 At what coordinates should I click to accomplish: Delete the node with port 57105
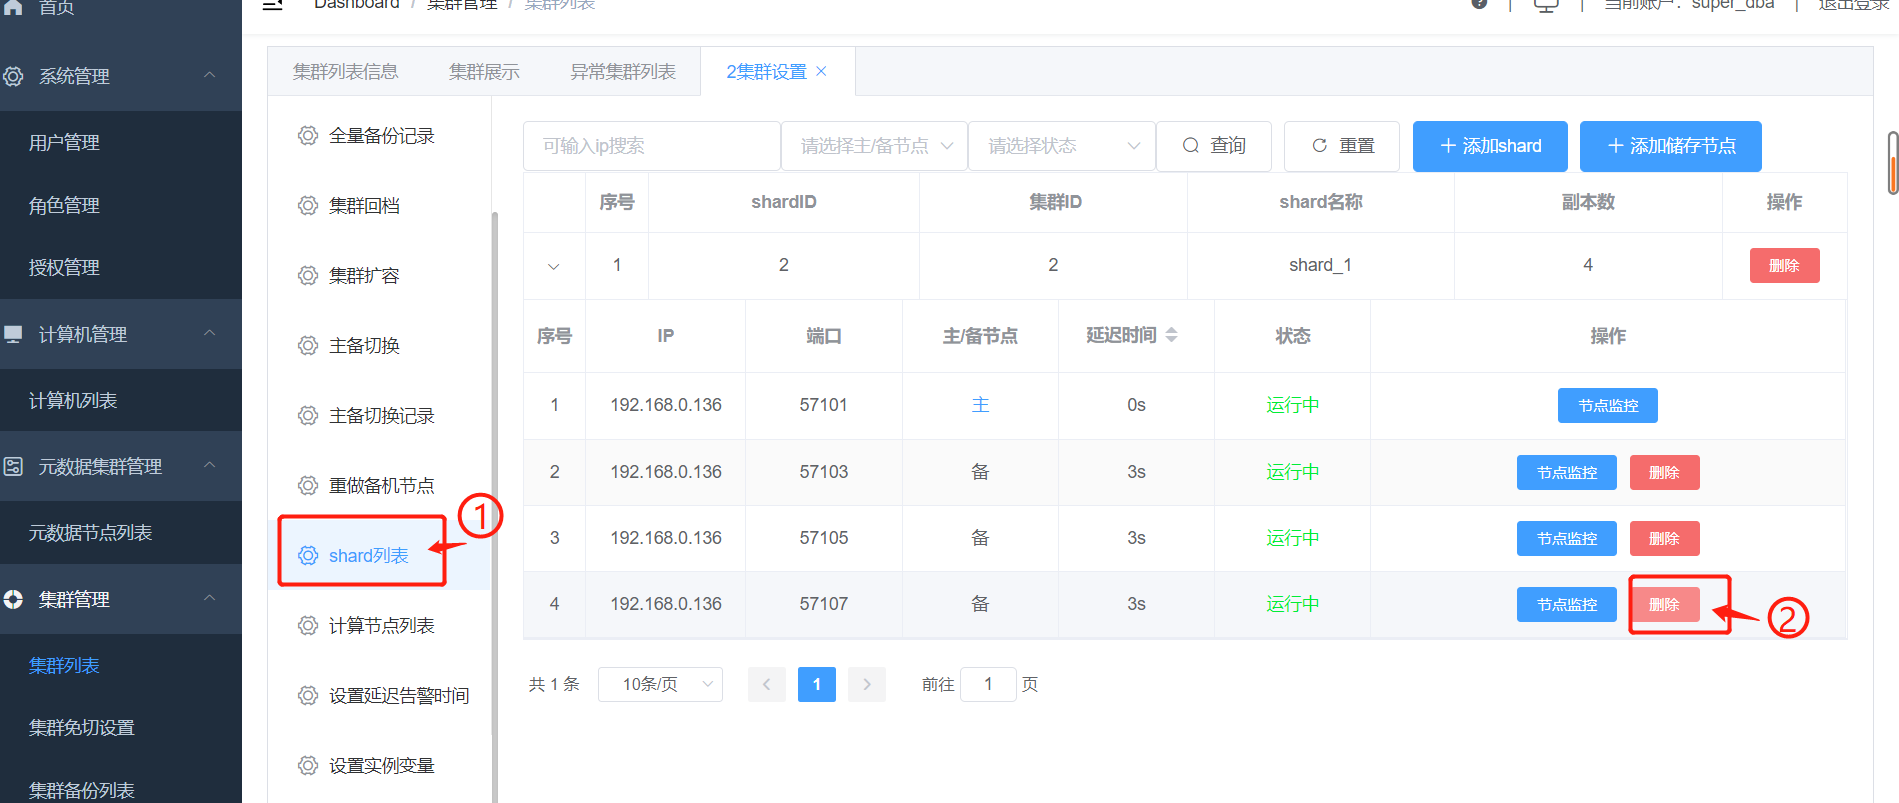[x=1664, y=538]
